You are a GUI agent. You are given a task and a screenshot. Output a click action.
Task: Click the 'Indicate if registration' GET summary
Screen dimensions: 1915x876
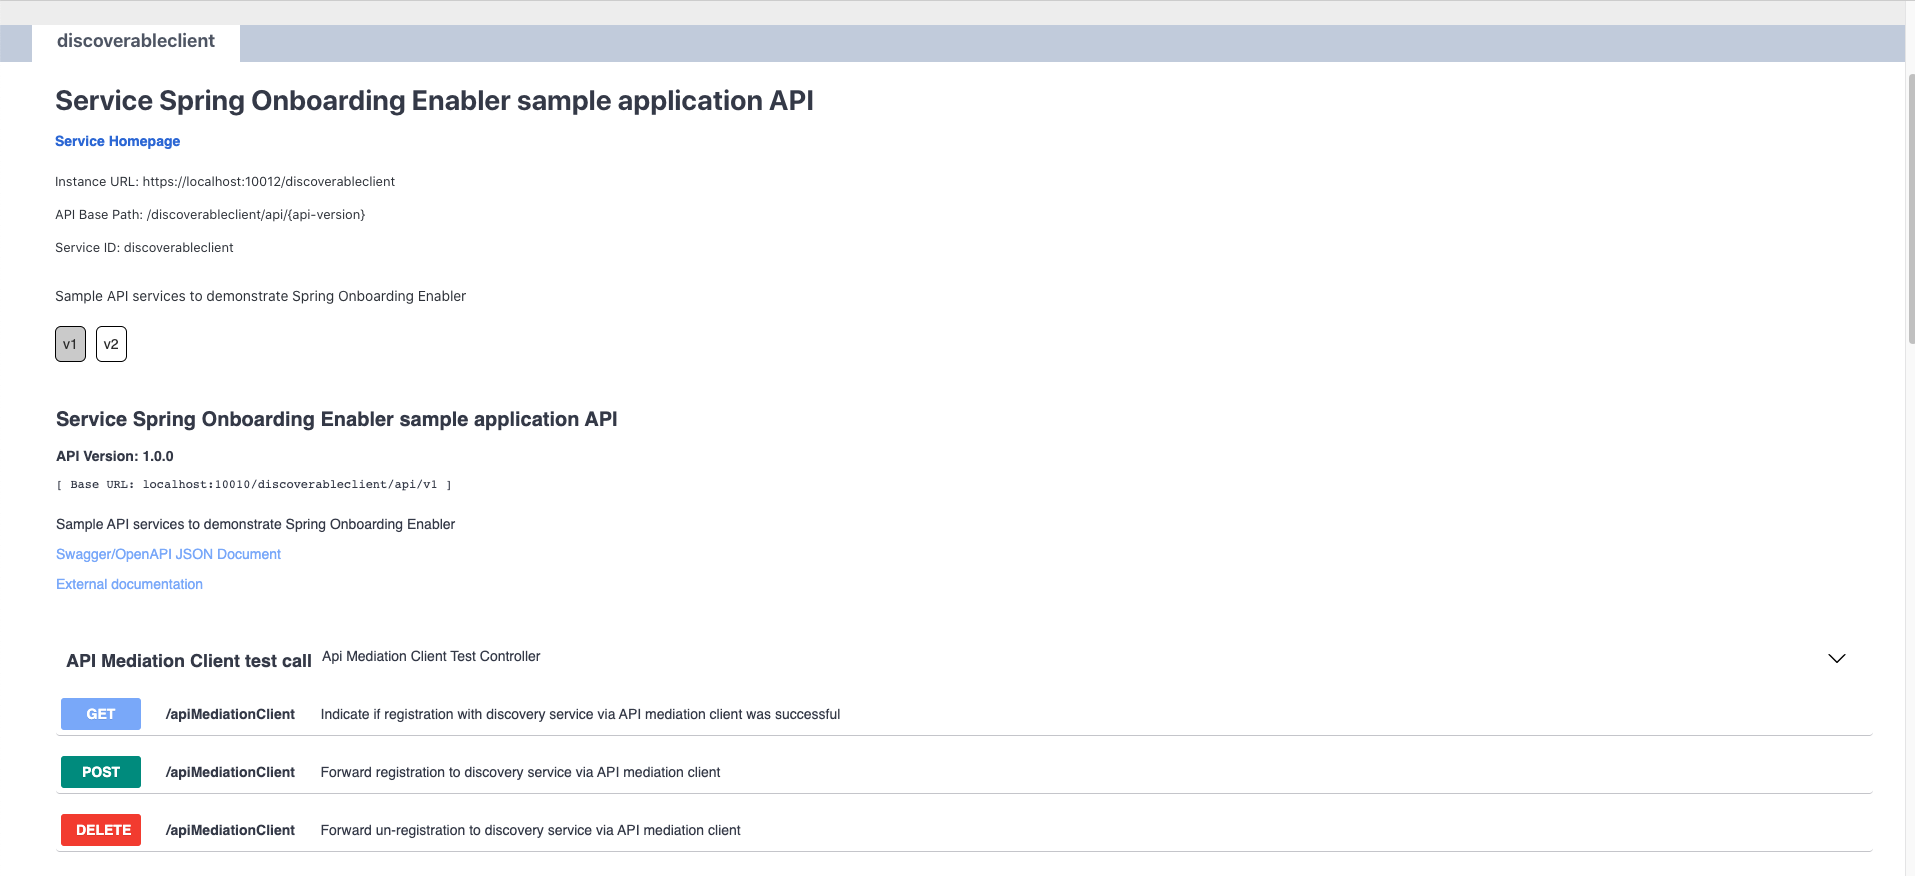tap(580, 714)
